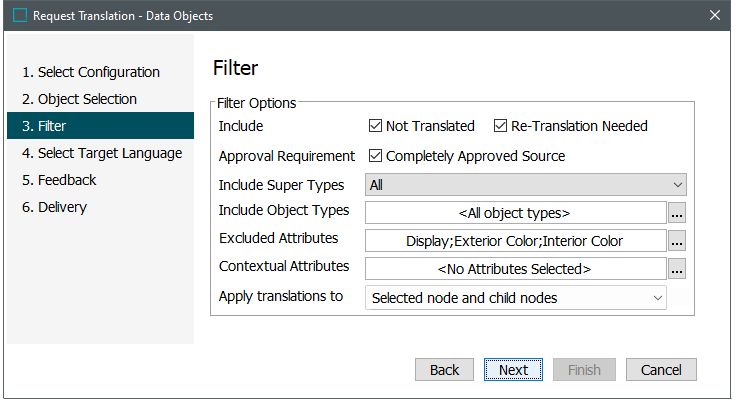Click the ellipsis button for Include Object Types
This screenshot has width=737, height=400.
coord(678,213)
